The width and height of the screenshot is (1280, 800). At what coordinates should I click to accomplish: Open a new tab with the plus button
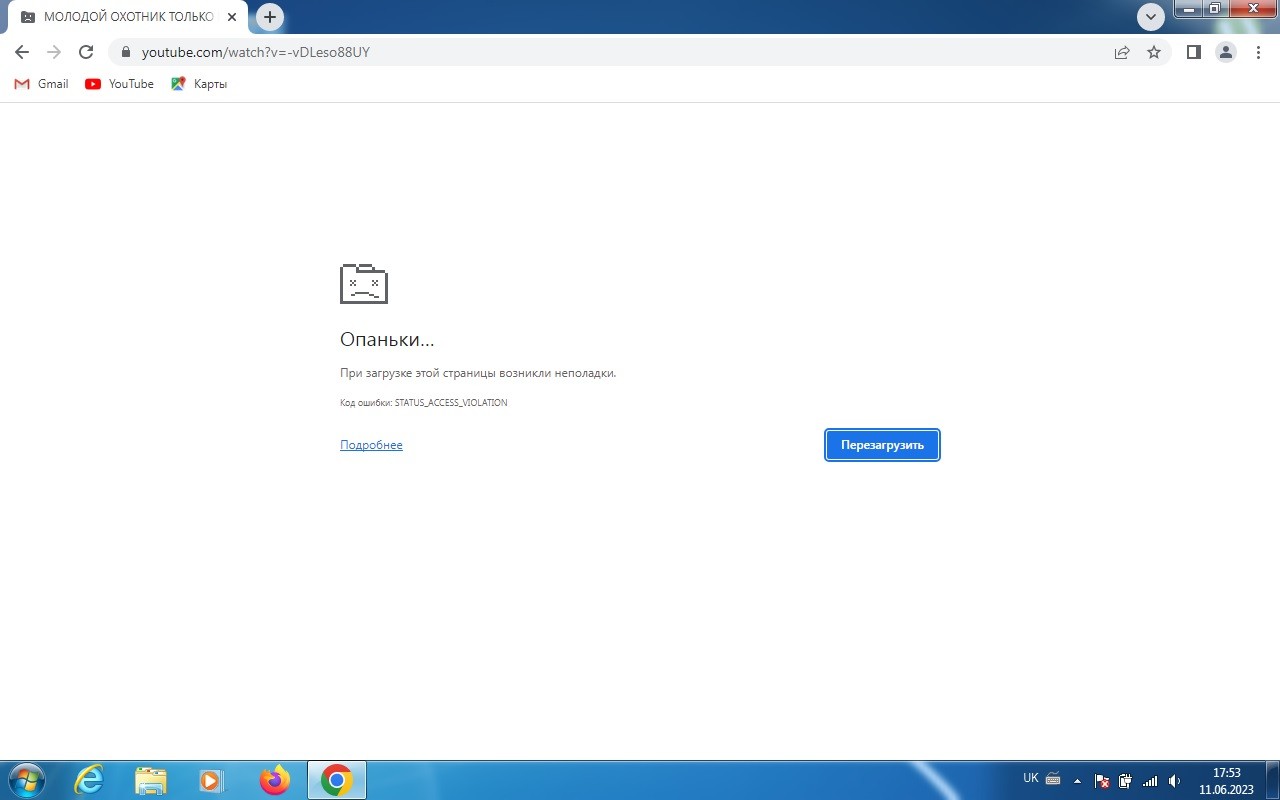pyautogui.click(x=270, y=17)
